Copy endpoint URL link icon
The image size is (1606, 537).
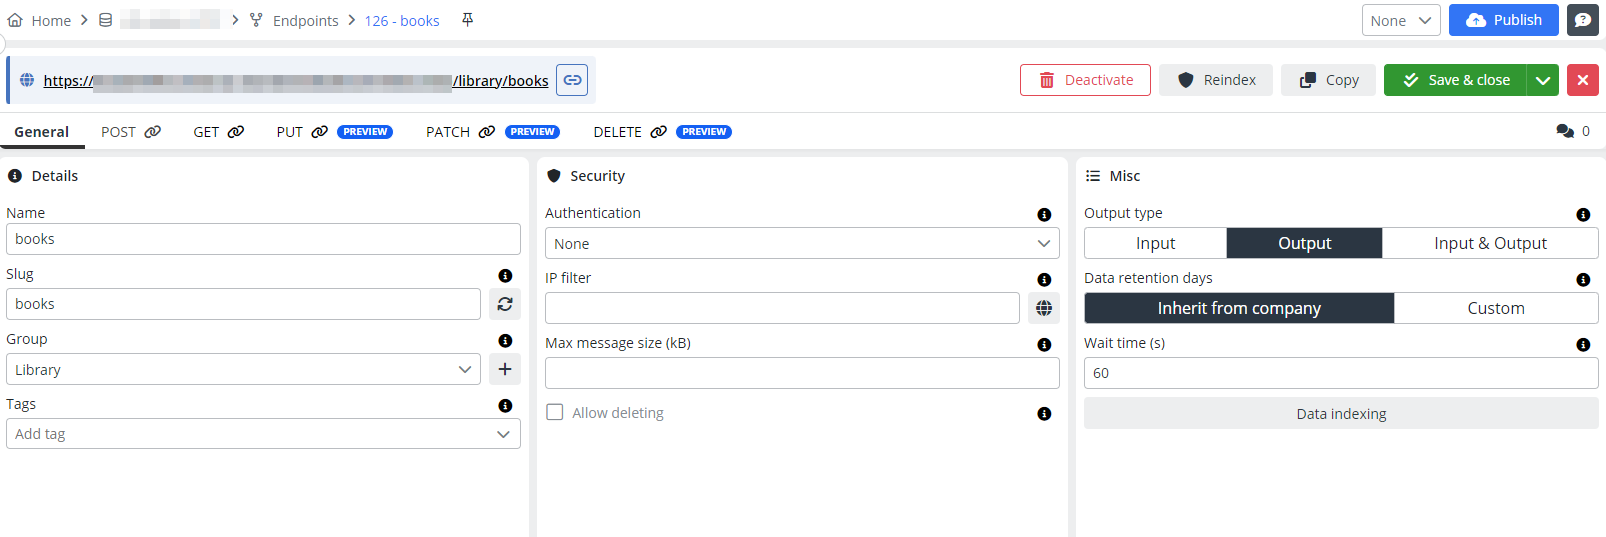point(572,80)
